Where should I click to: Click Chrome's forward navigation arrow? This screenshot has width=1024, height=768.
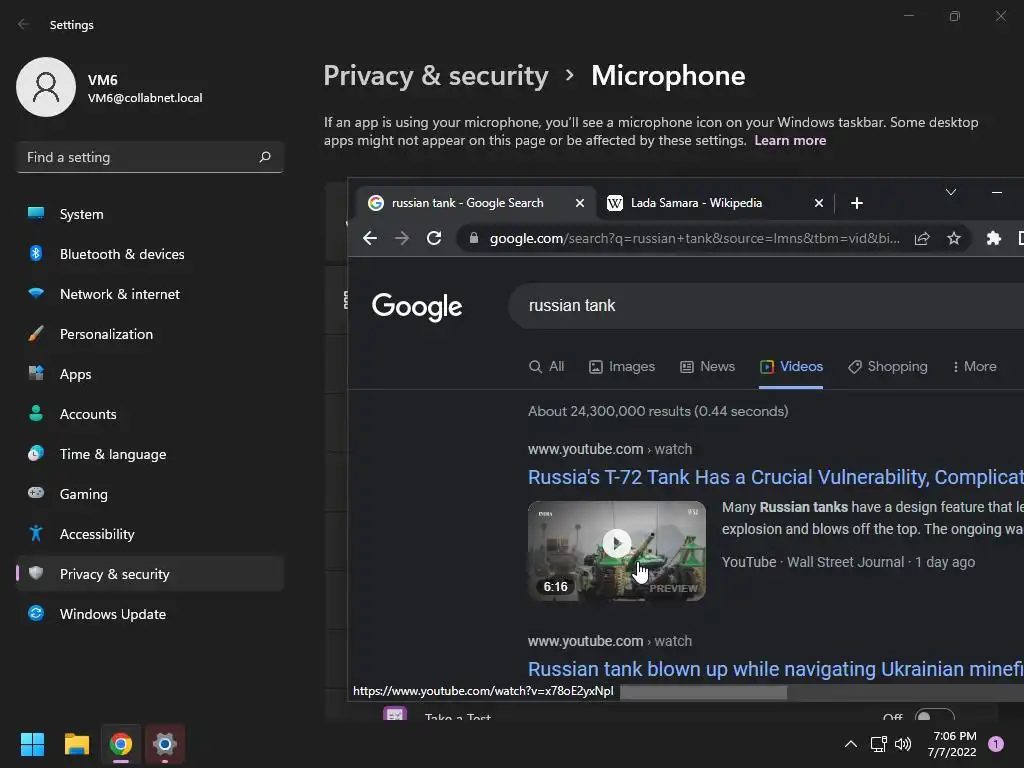click(402, 238)
